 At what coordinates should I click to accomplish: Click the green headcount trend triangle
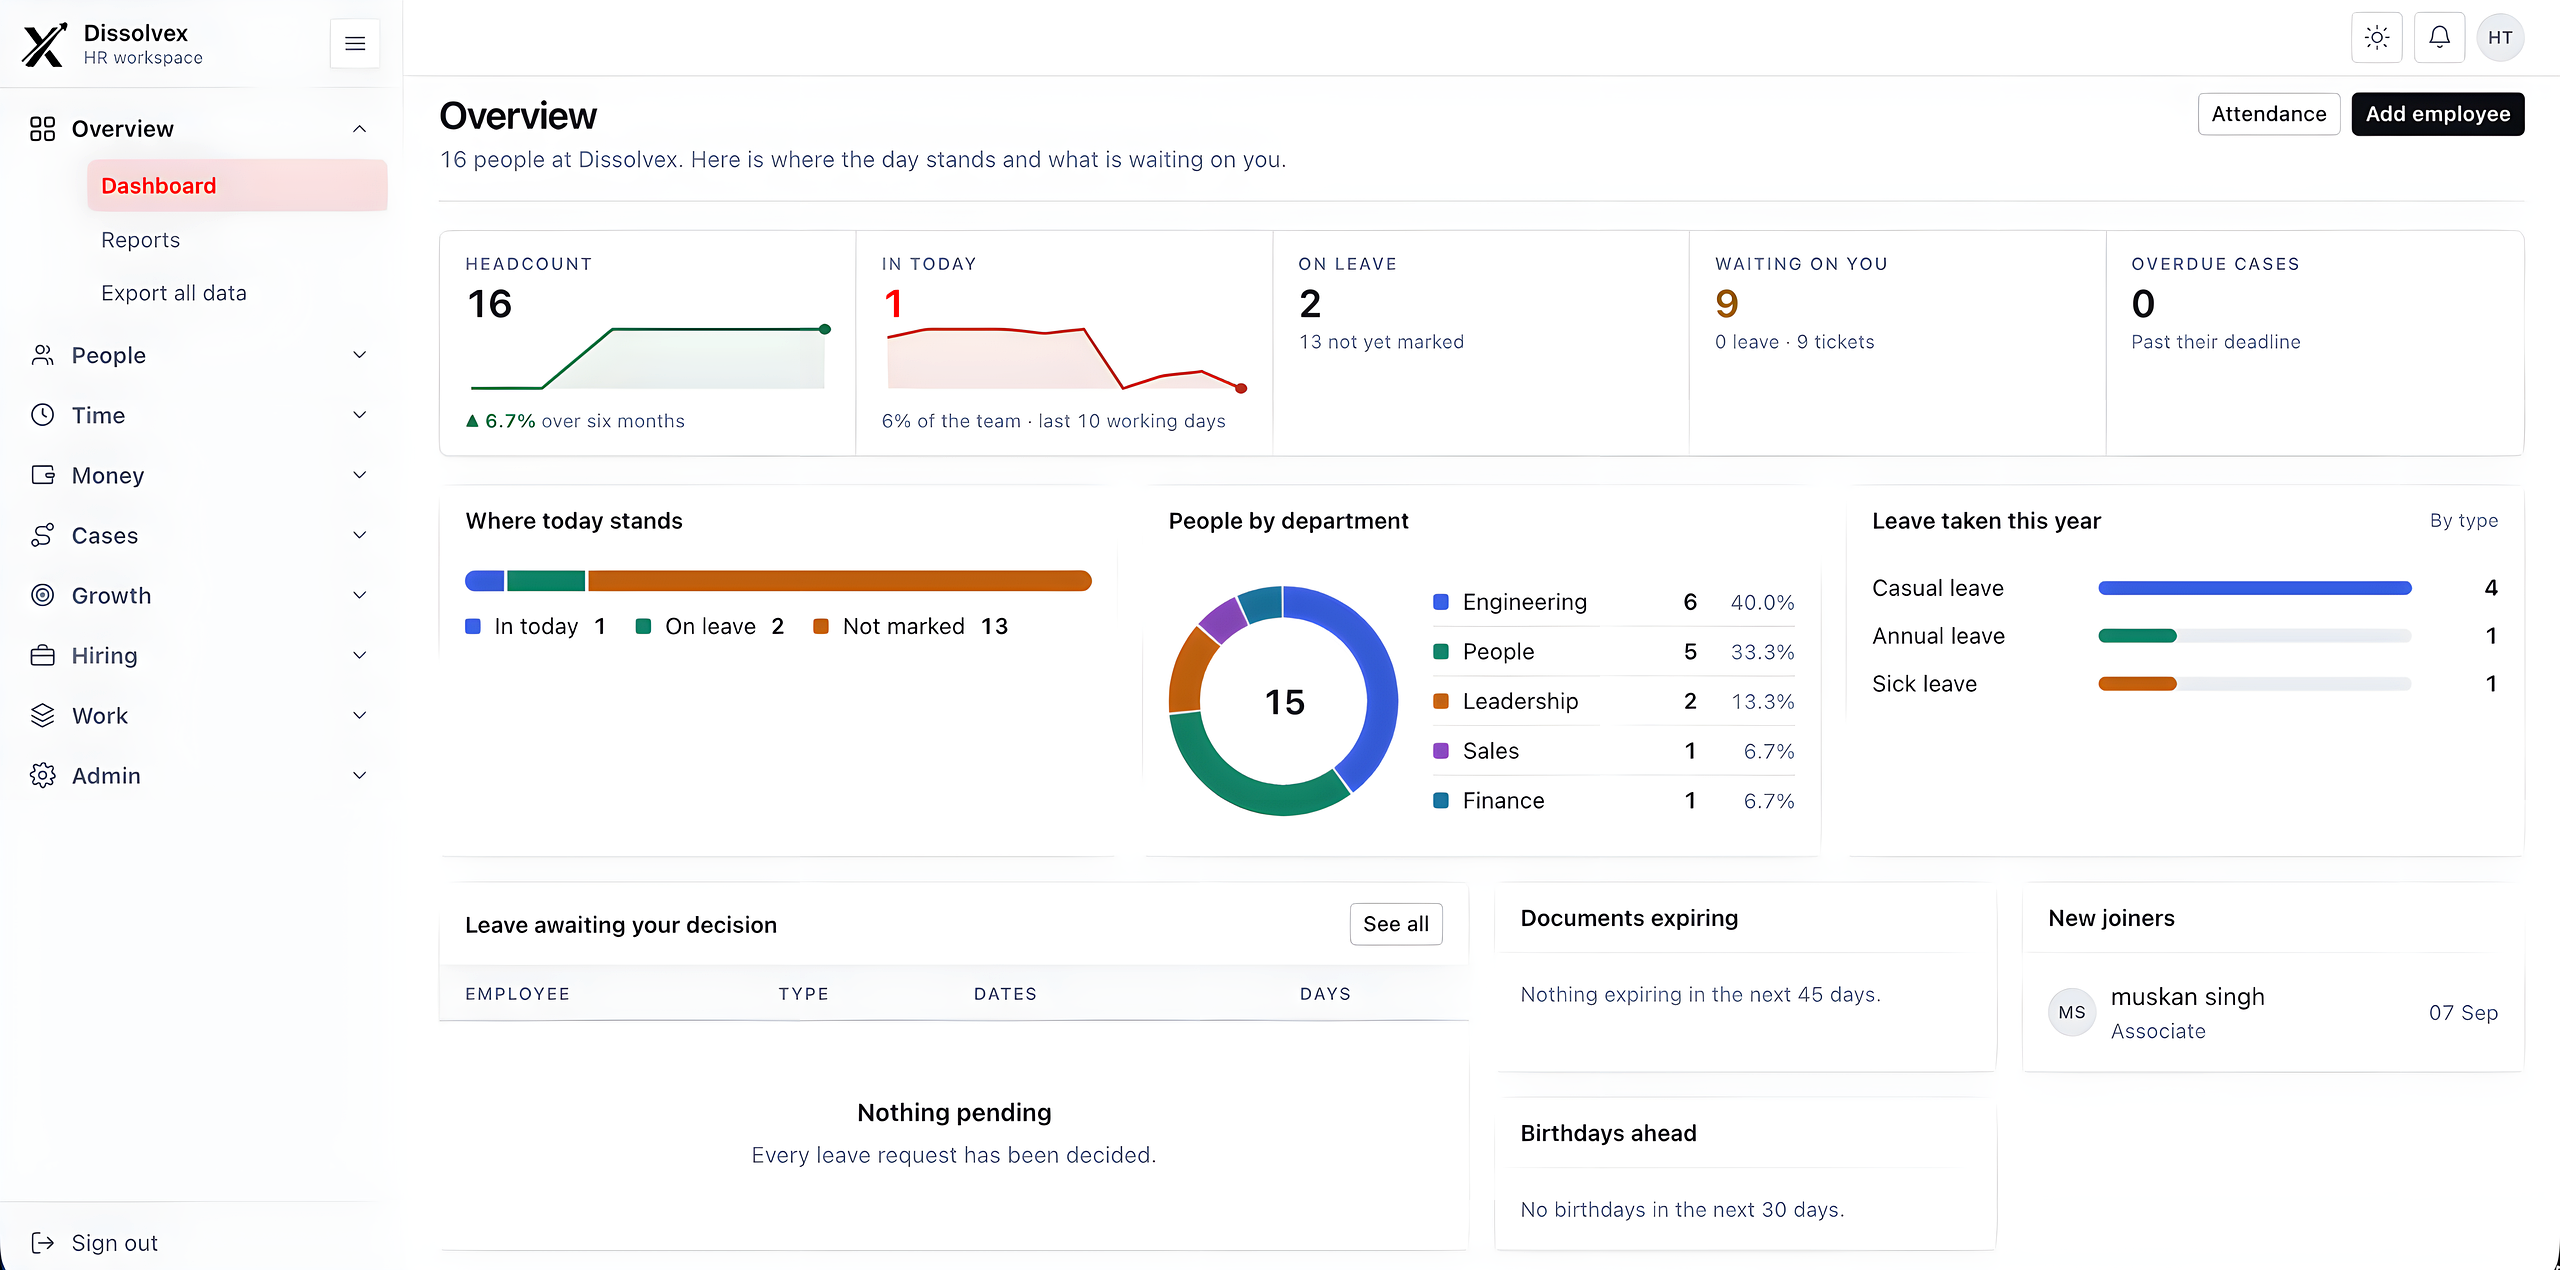click(x=472, y=421)
